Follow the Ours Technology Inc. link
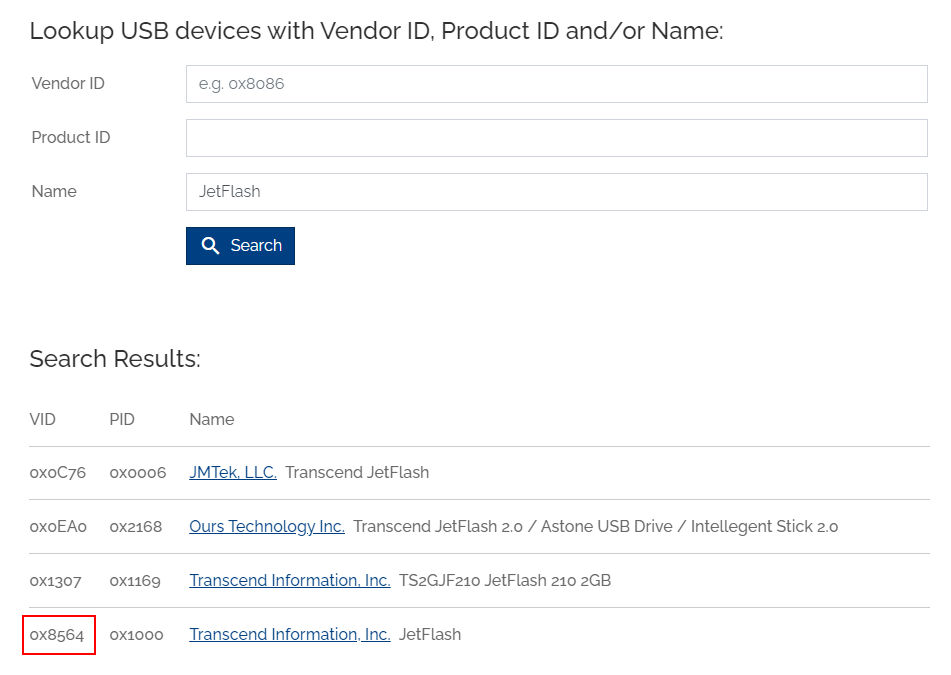 tap(267, 527)
